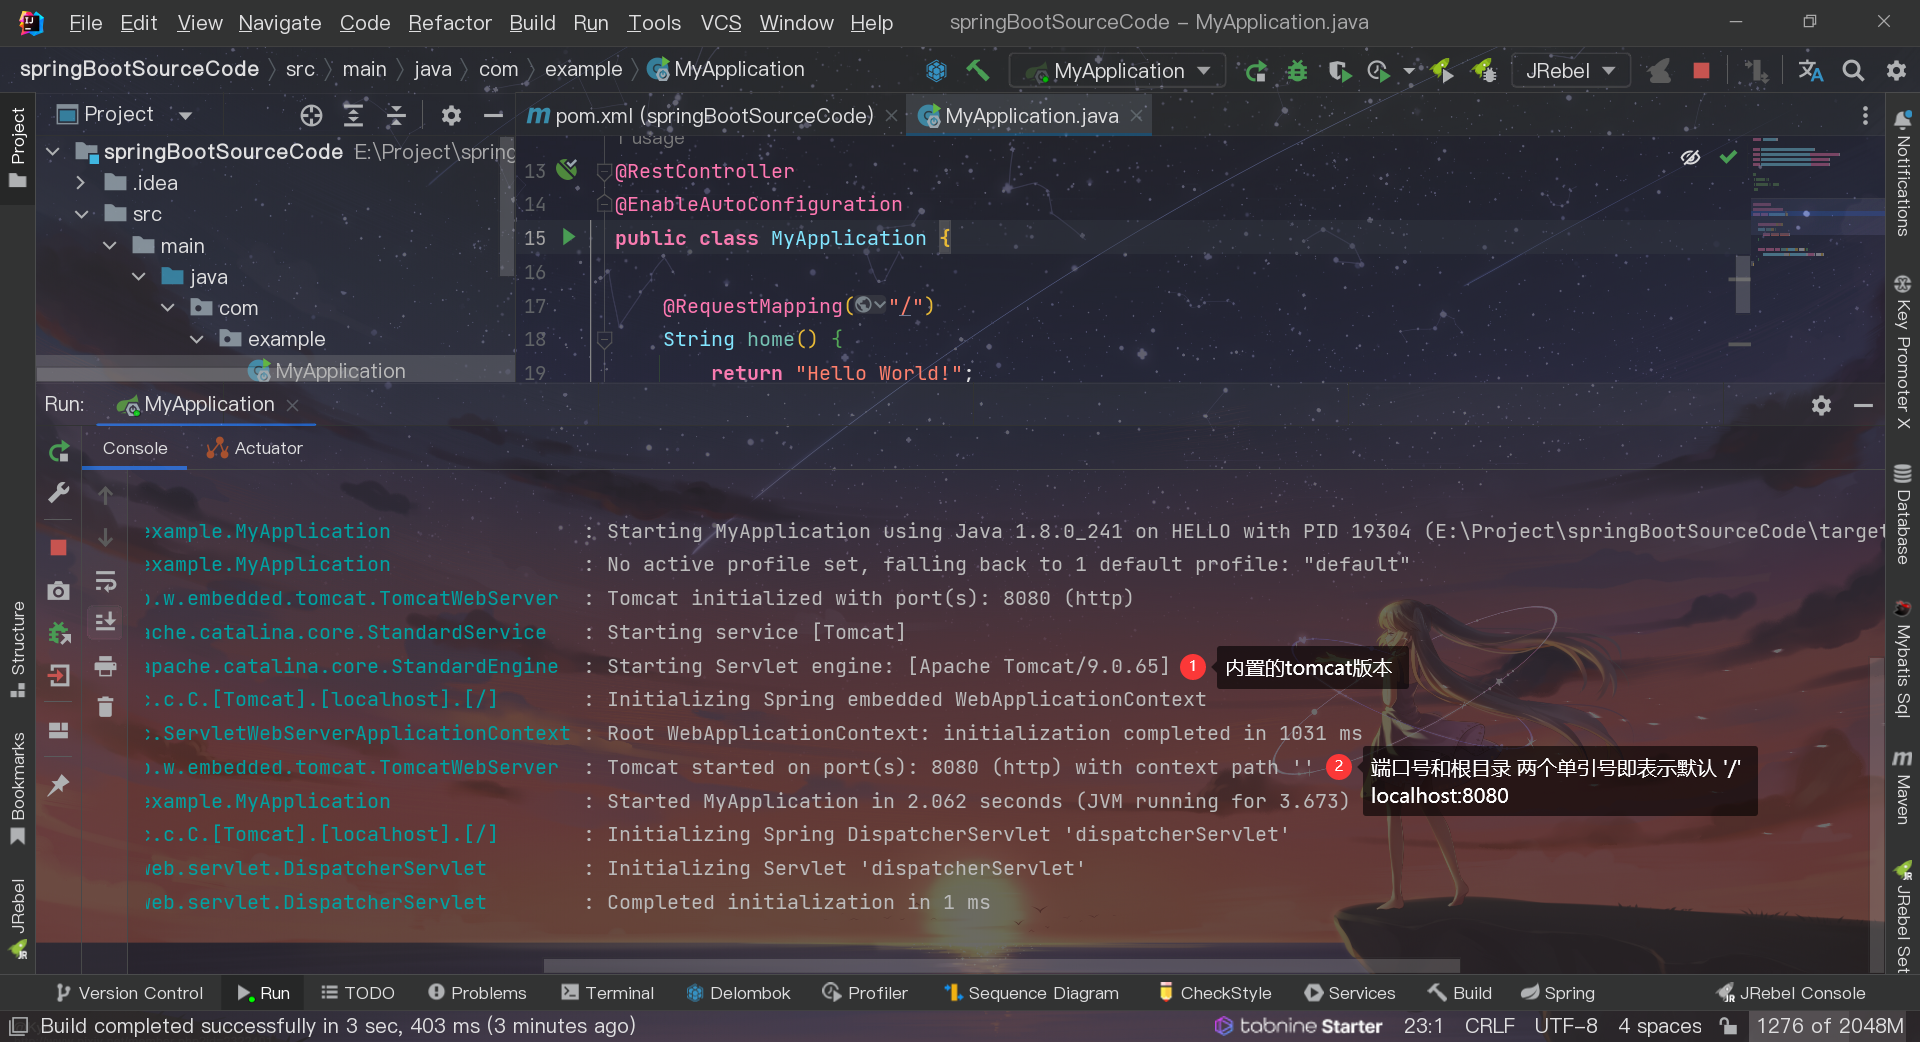The width and height of the screenshot is (1920, 1042).
Task: Open Project panel options gear
Action: coord(451,116)
